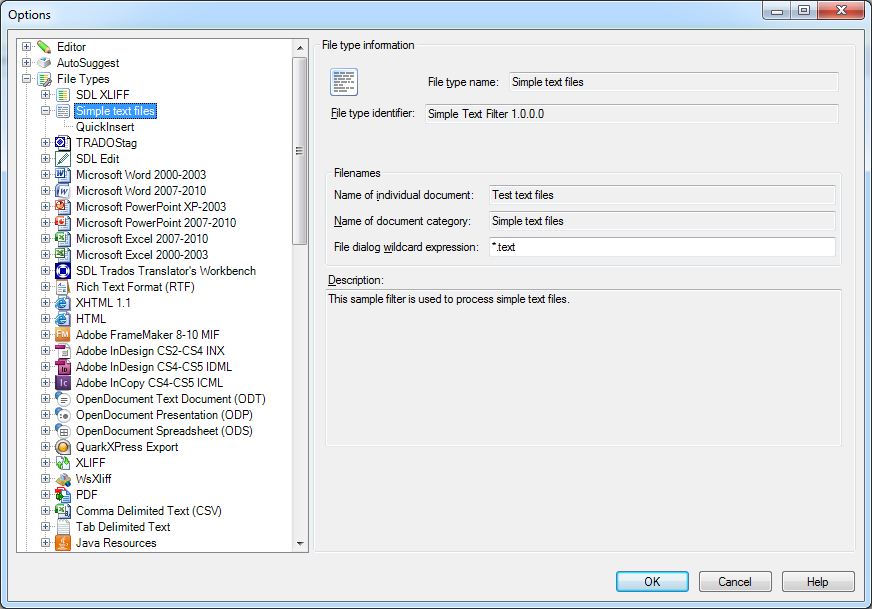The image size is (872, 609).
Task: Select Java Resources in the tree
Action: 116,543
